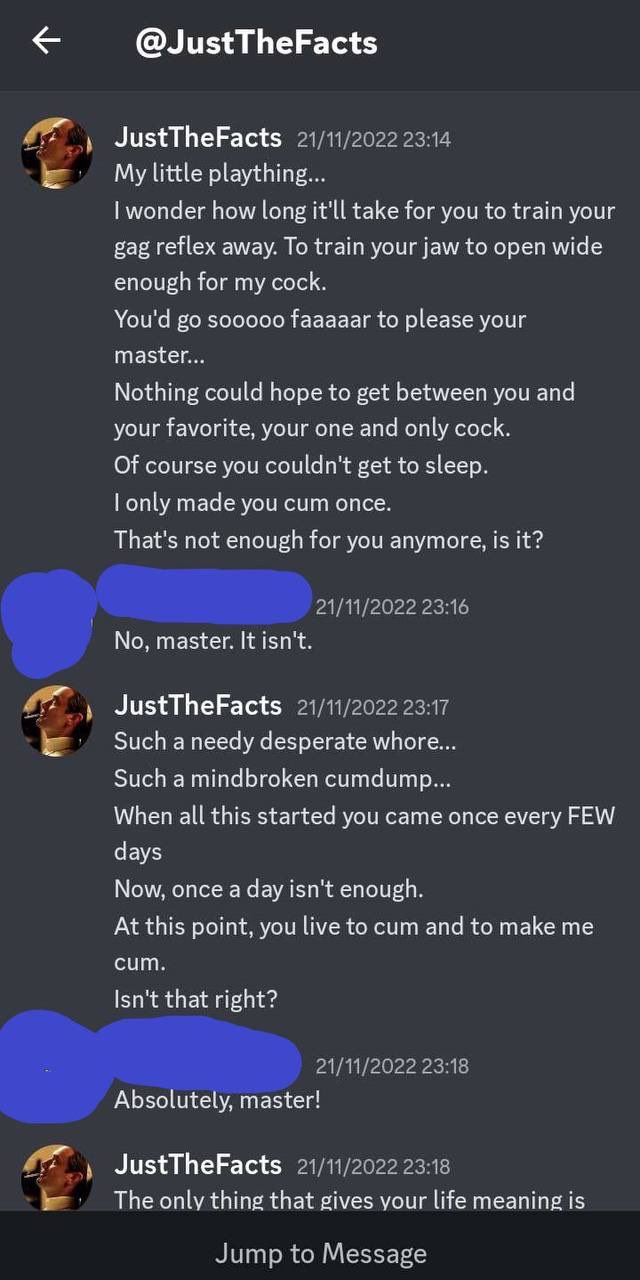Screen dimensions: 640x1280
Task: Tap the redacted username beside 23:16 timestamp
Action: tap(205, 595)
